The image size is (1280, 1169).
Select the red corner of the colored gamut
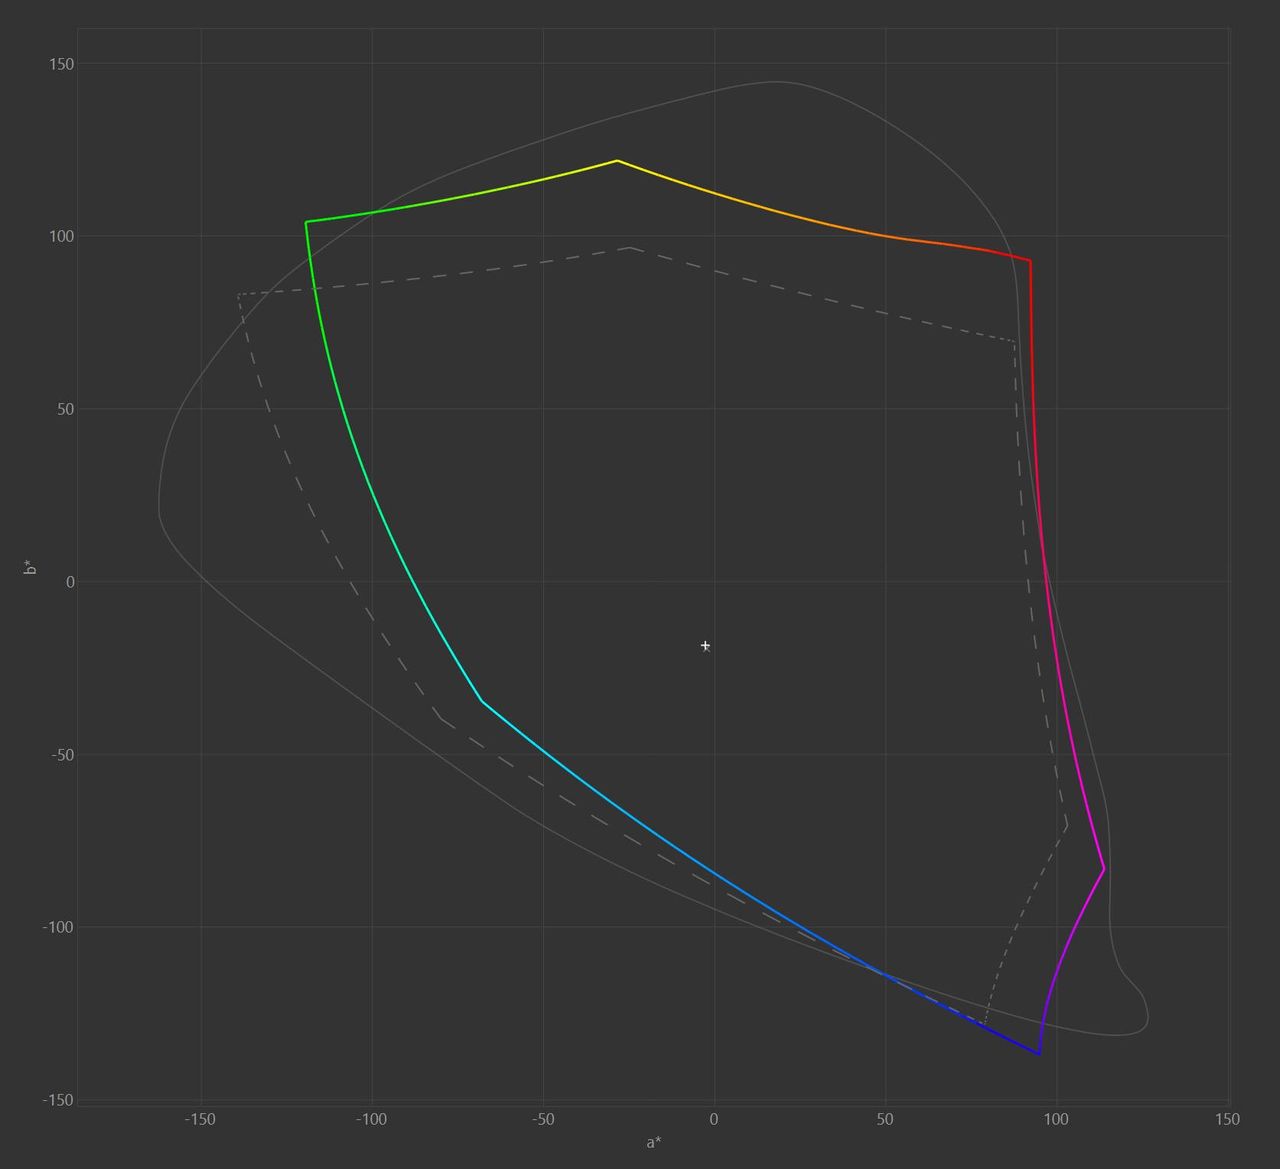1030,261
